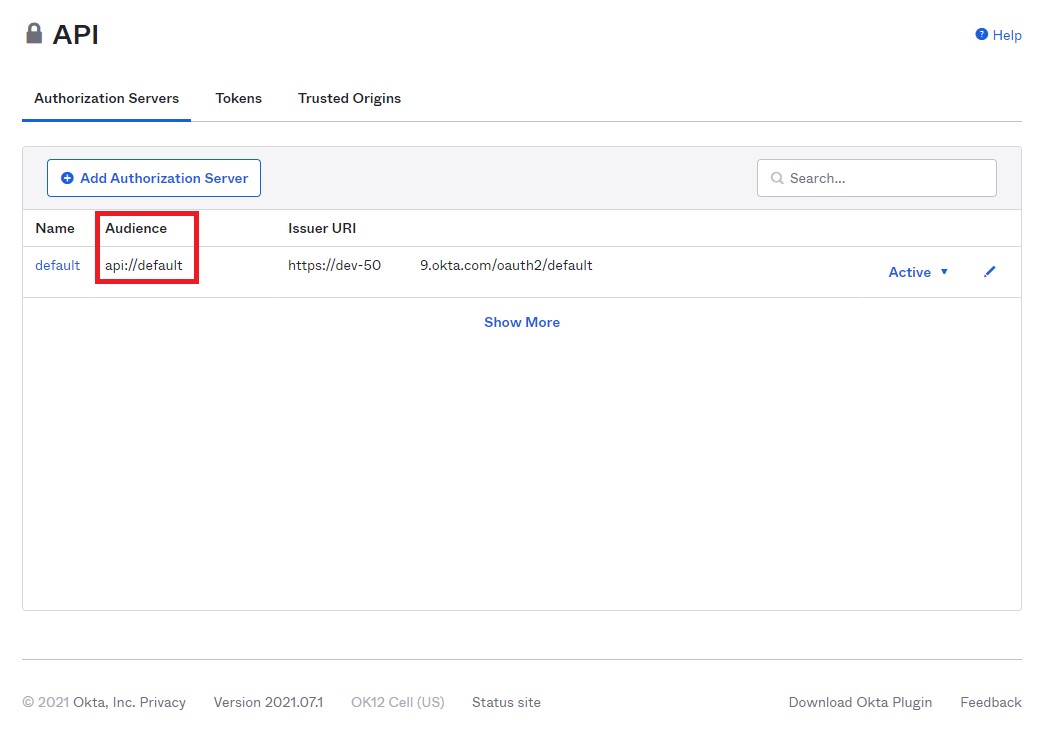Image resolution: width=1044 pixels, height=733 pixels.
Task: Open the Privacy link in footer
Action: (162, 702)
